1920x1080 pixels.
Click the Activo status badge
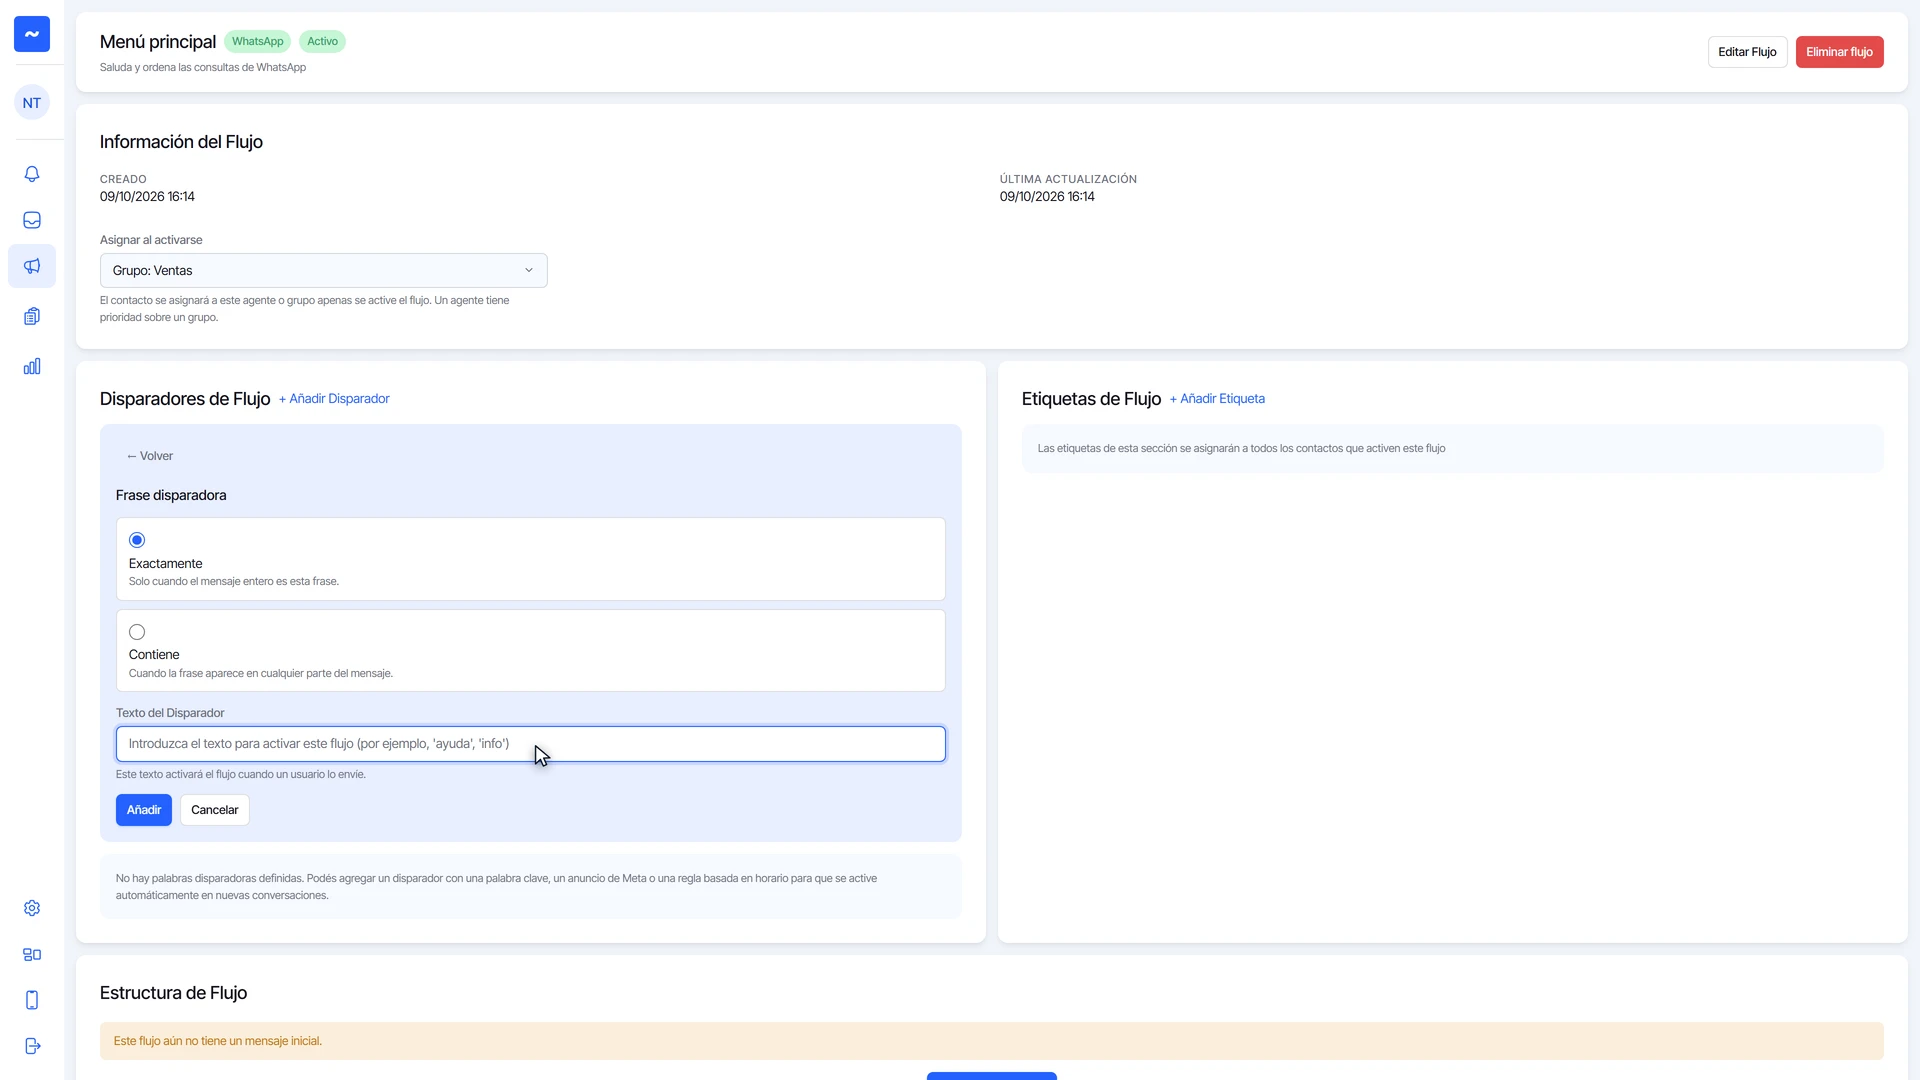(x=322, y=42)
